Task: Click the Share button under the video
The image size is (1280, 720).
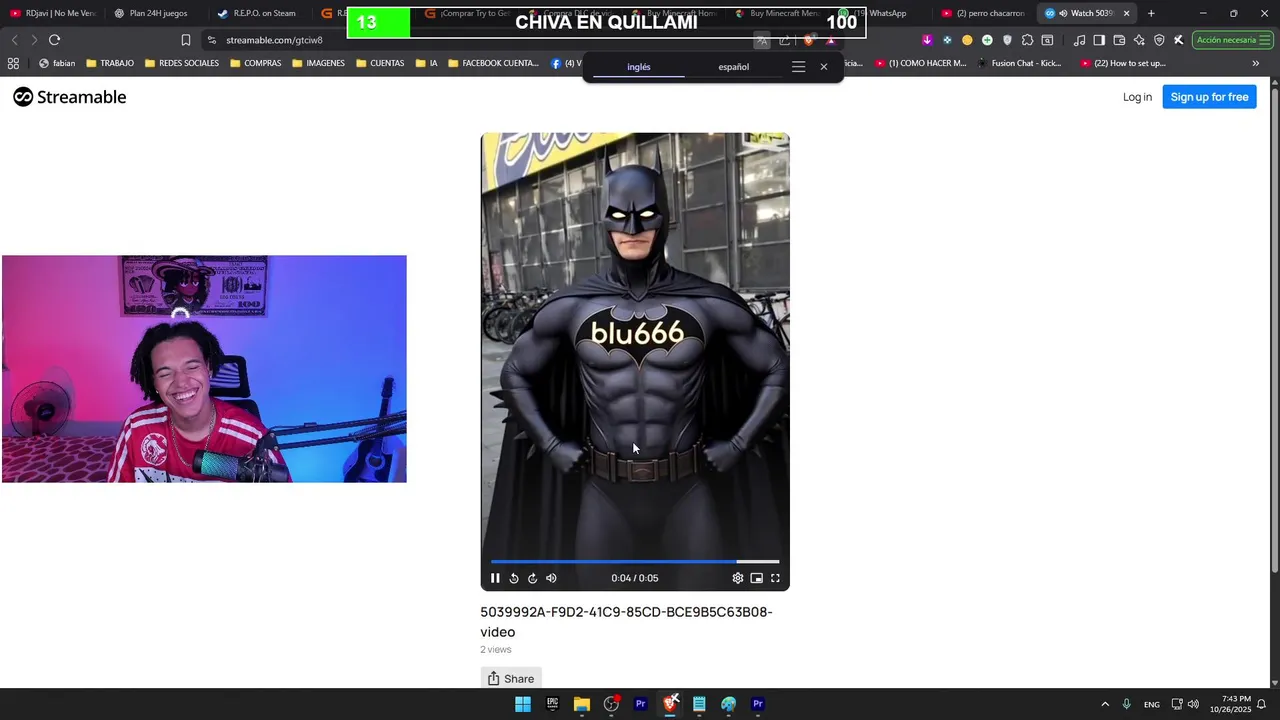Action: (511, 678)
